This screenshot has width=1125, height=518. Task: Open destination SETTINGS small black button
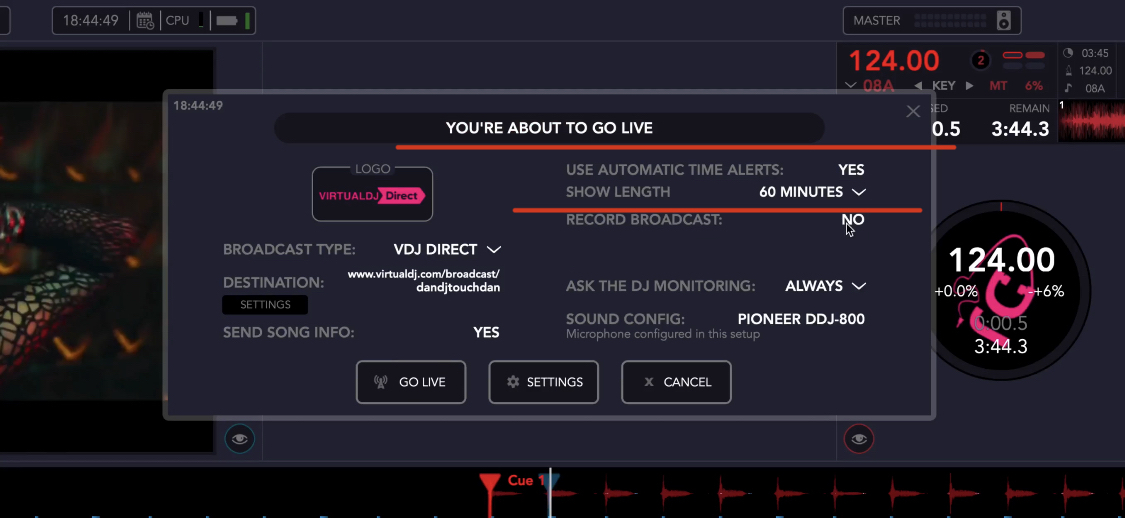coord(265,304)
